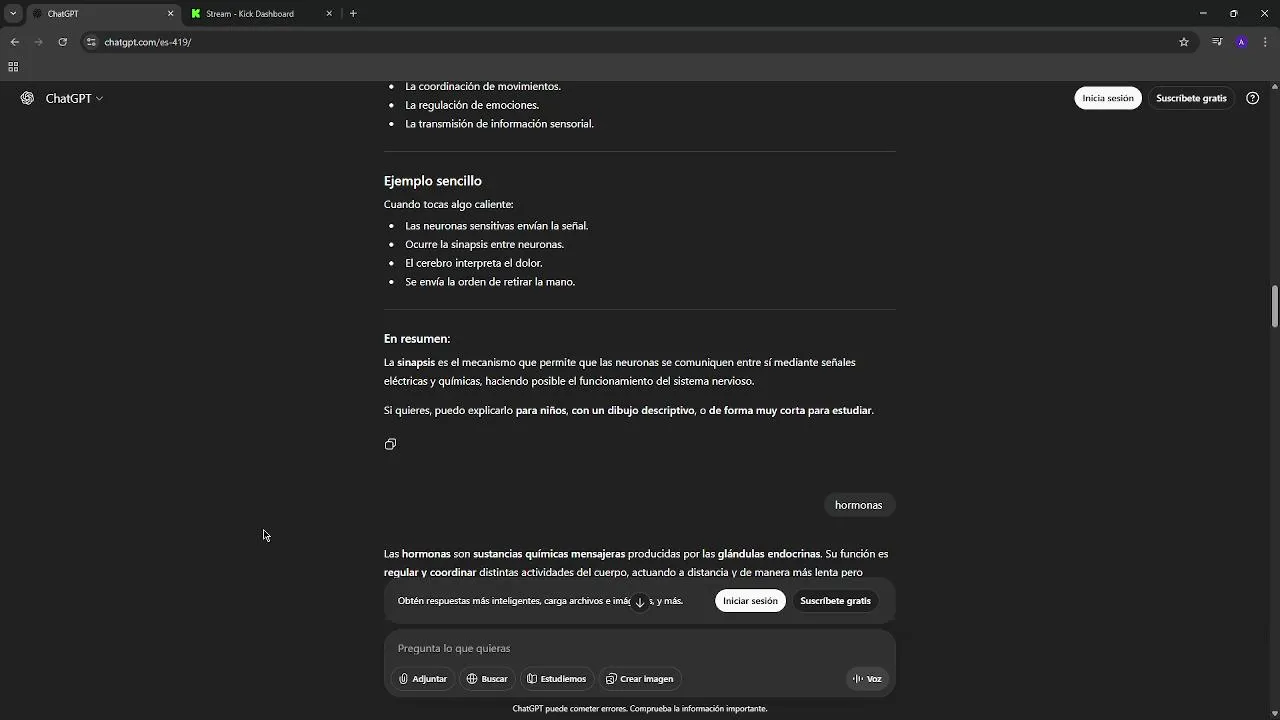1280x720 pixels.
Task: Click the page vertical scrollbar thumb
Action: 1275,306
